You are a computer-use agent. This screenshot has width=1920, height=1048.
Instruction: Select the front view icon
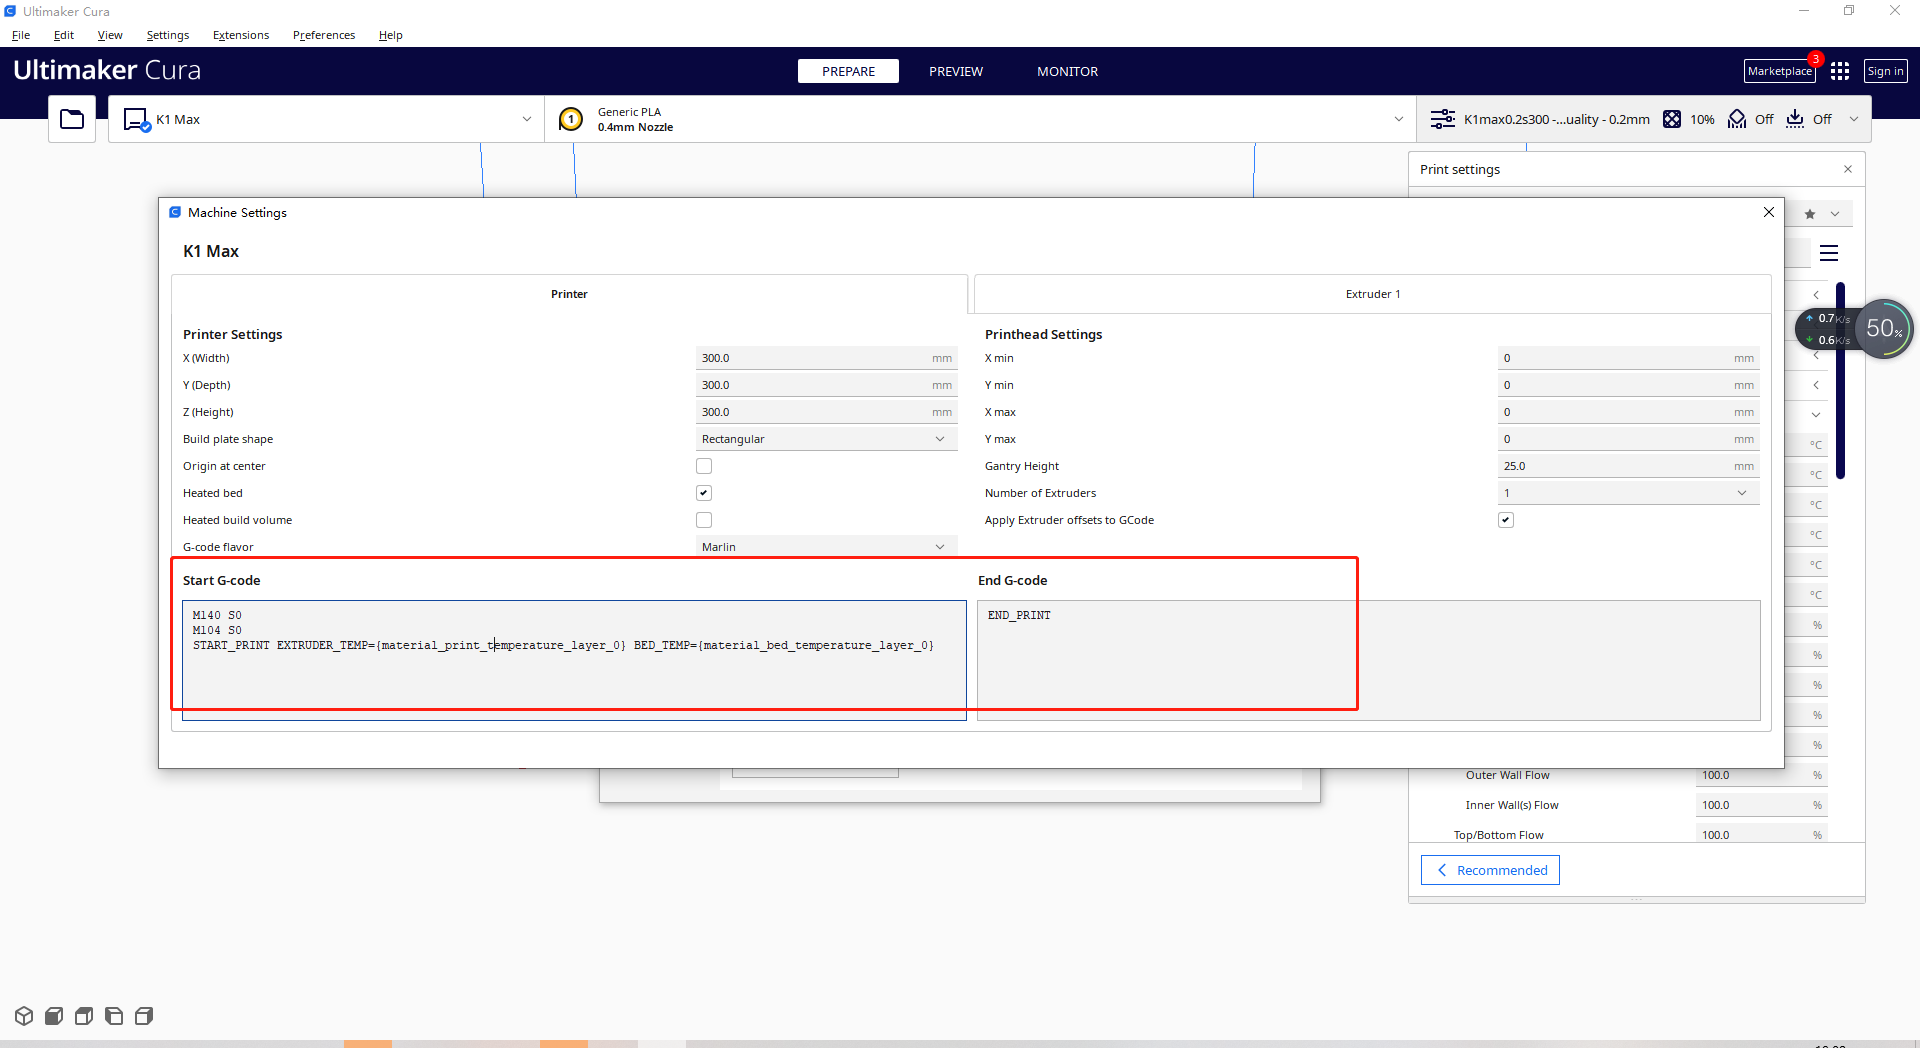click(54, 1016)
